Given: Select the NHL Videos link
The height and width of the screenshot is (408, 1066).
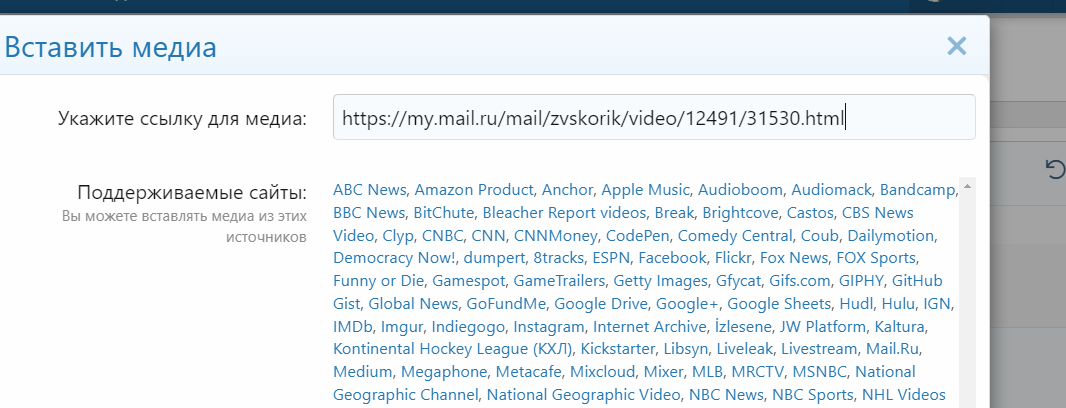Looking at the screenshot, I should click(904, 394).
